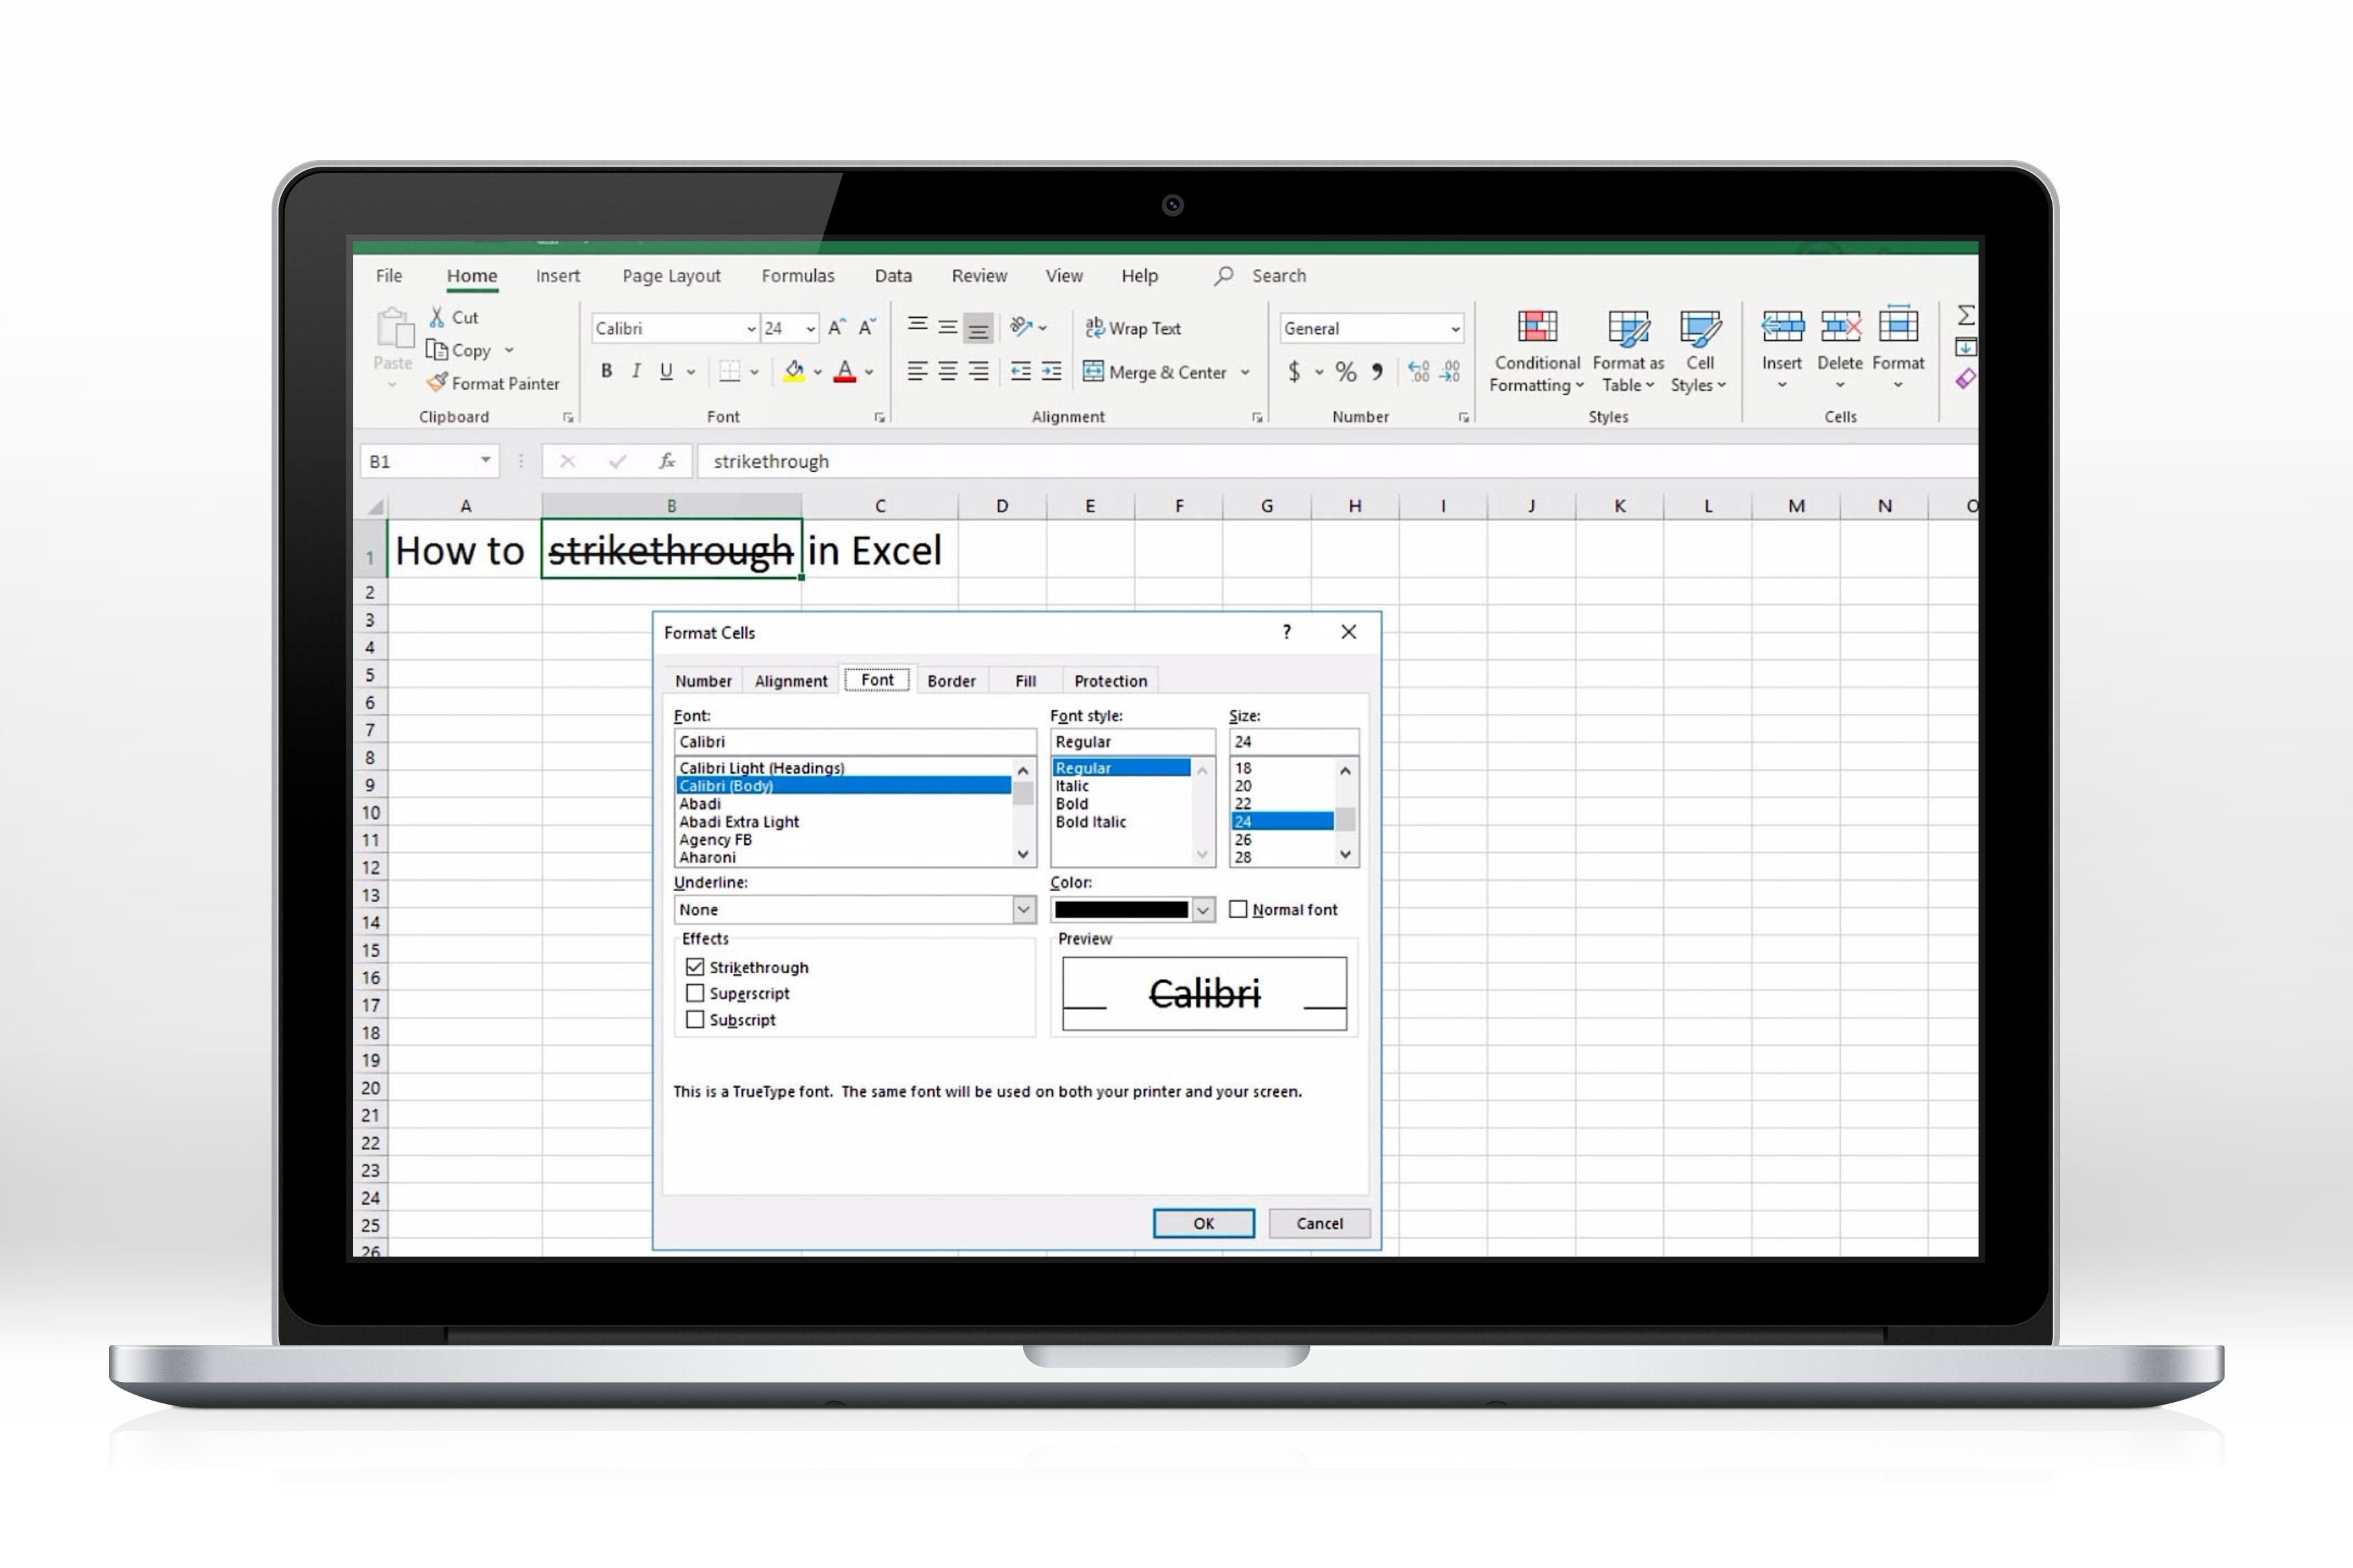
Task: Open the Underline dropdown
Action: pos(1023,909)
